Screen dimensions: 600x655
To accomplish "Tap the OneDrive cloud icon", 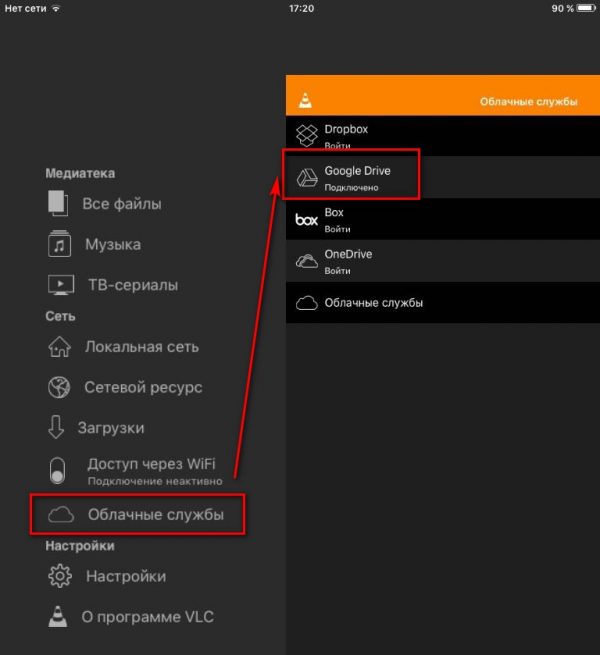I will pos(306,261).
